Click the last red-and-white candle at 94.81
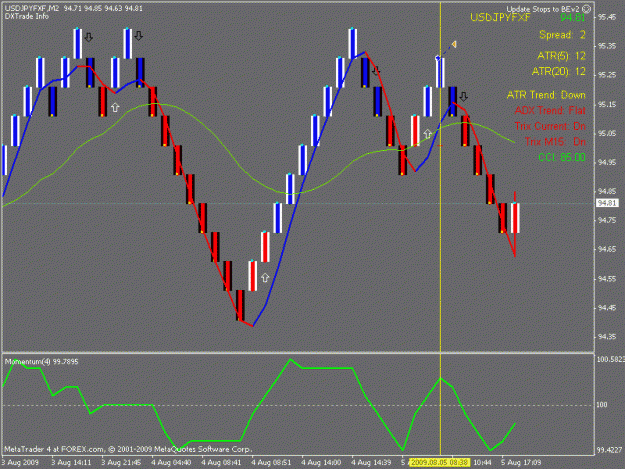625x469 pixels. (x=515, y=218)
